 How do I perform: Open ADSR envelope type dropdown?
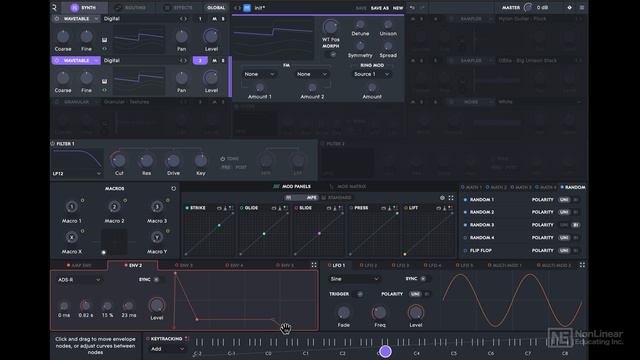(79, 280)
